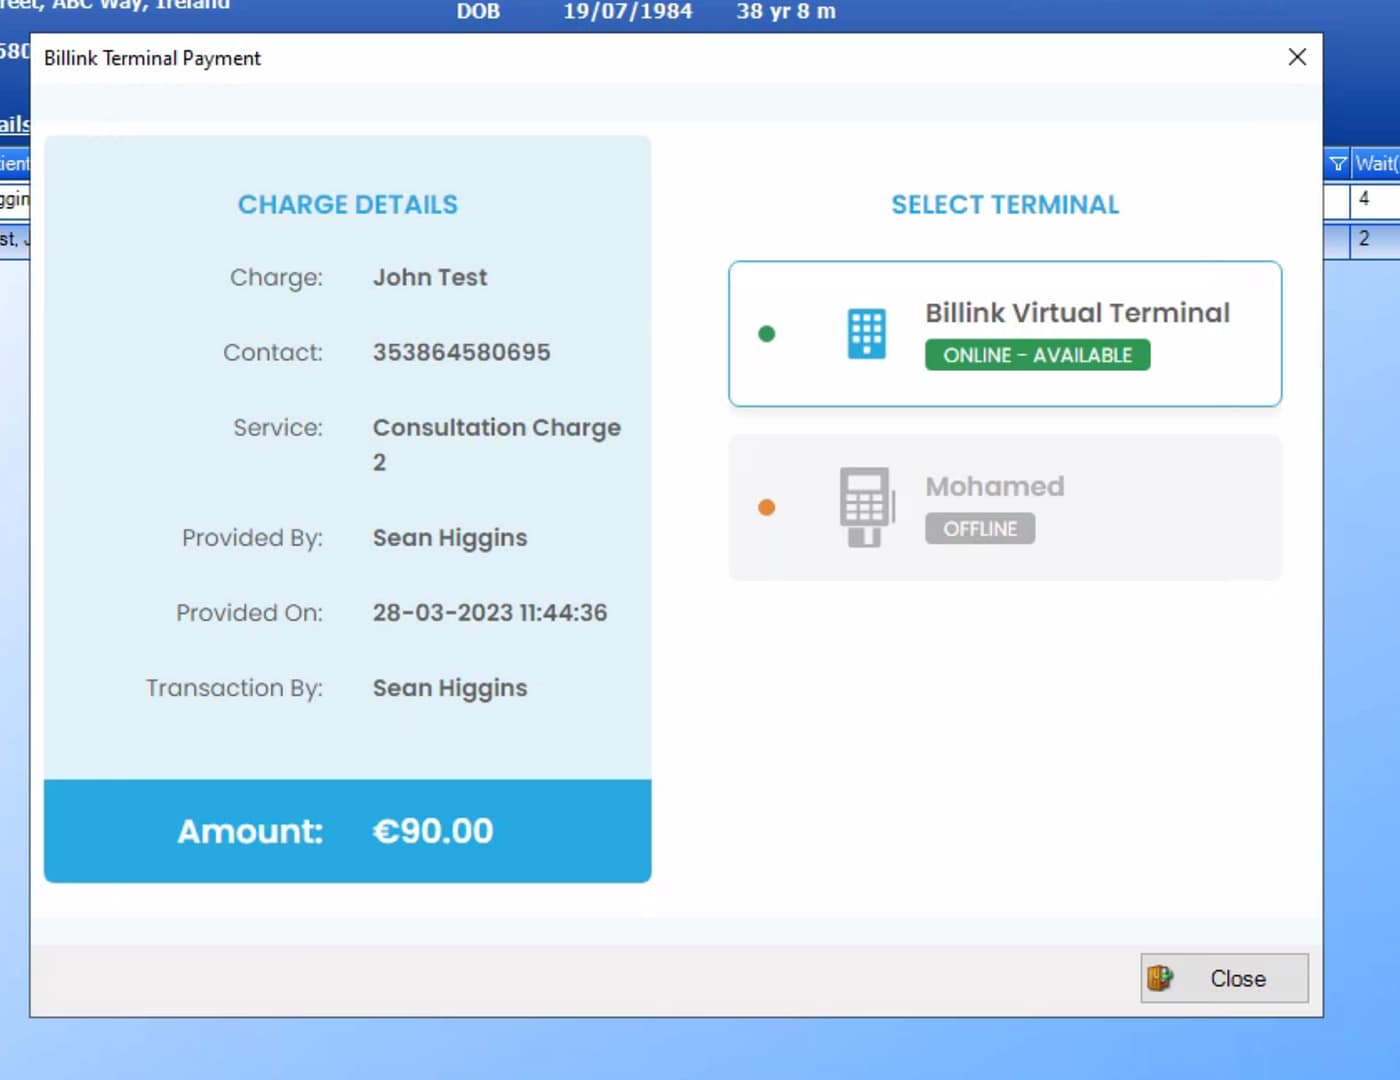1400x1080 pixels.
Task: Click the Wait column header
Action: [x=1375, y=163]
